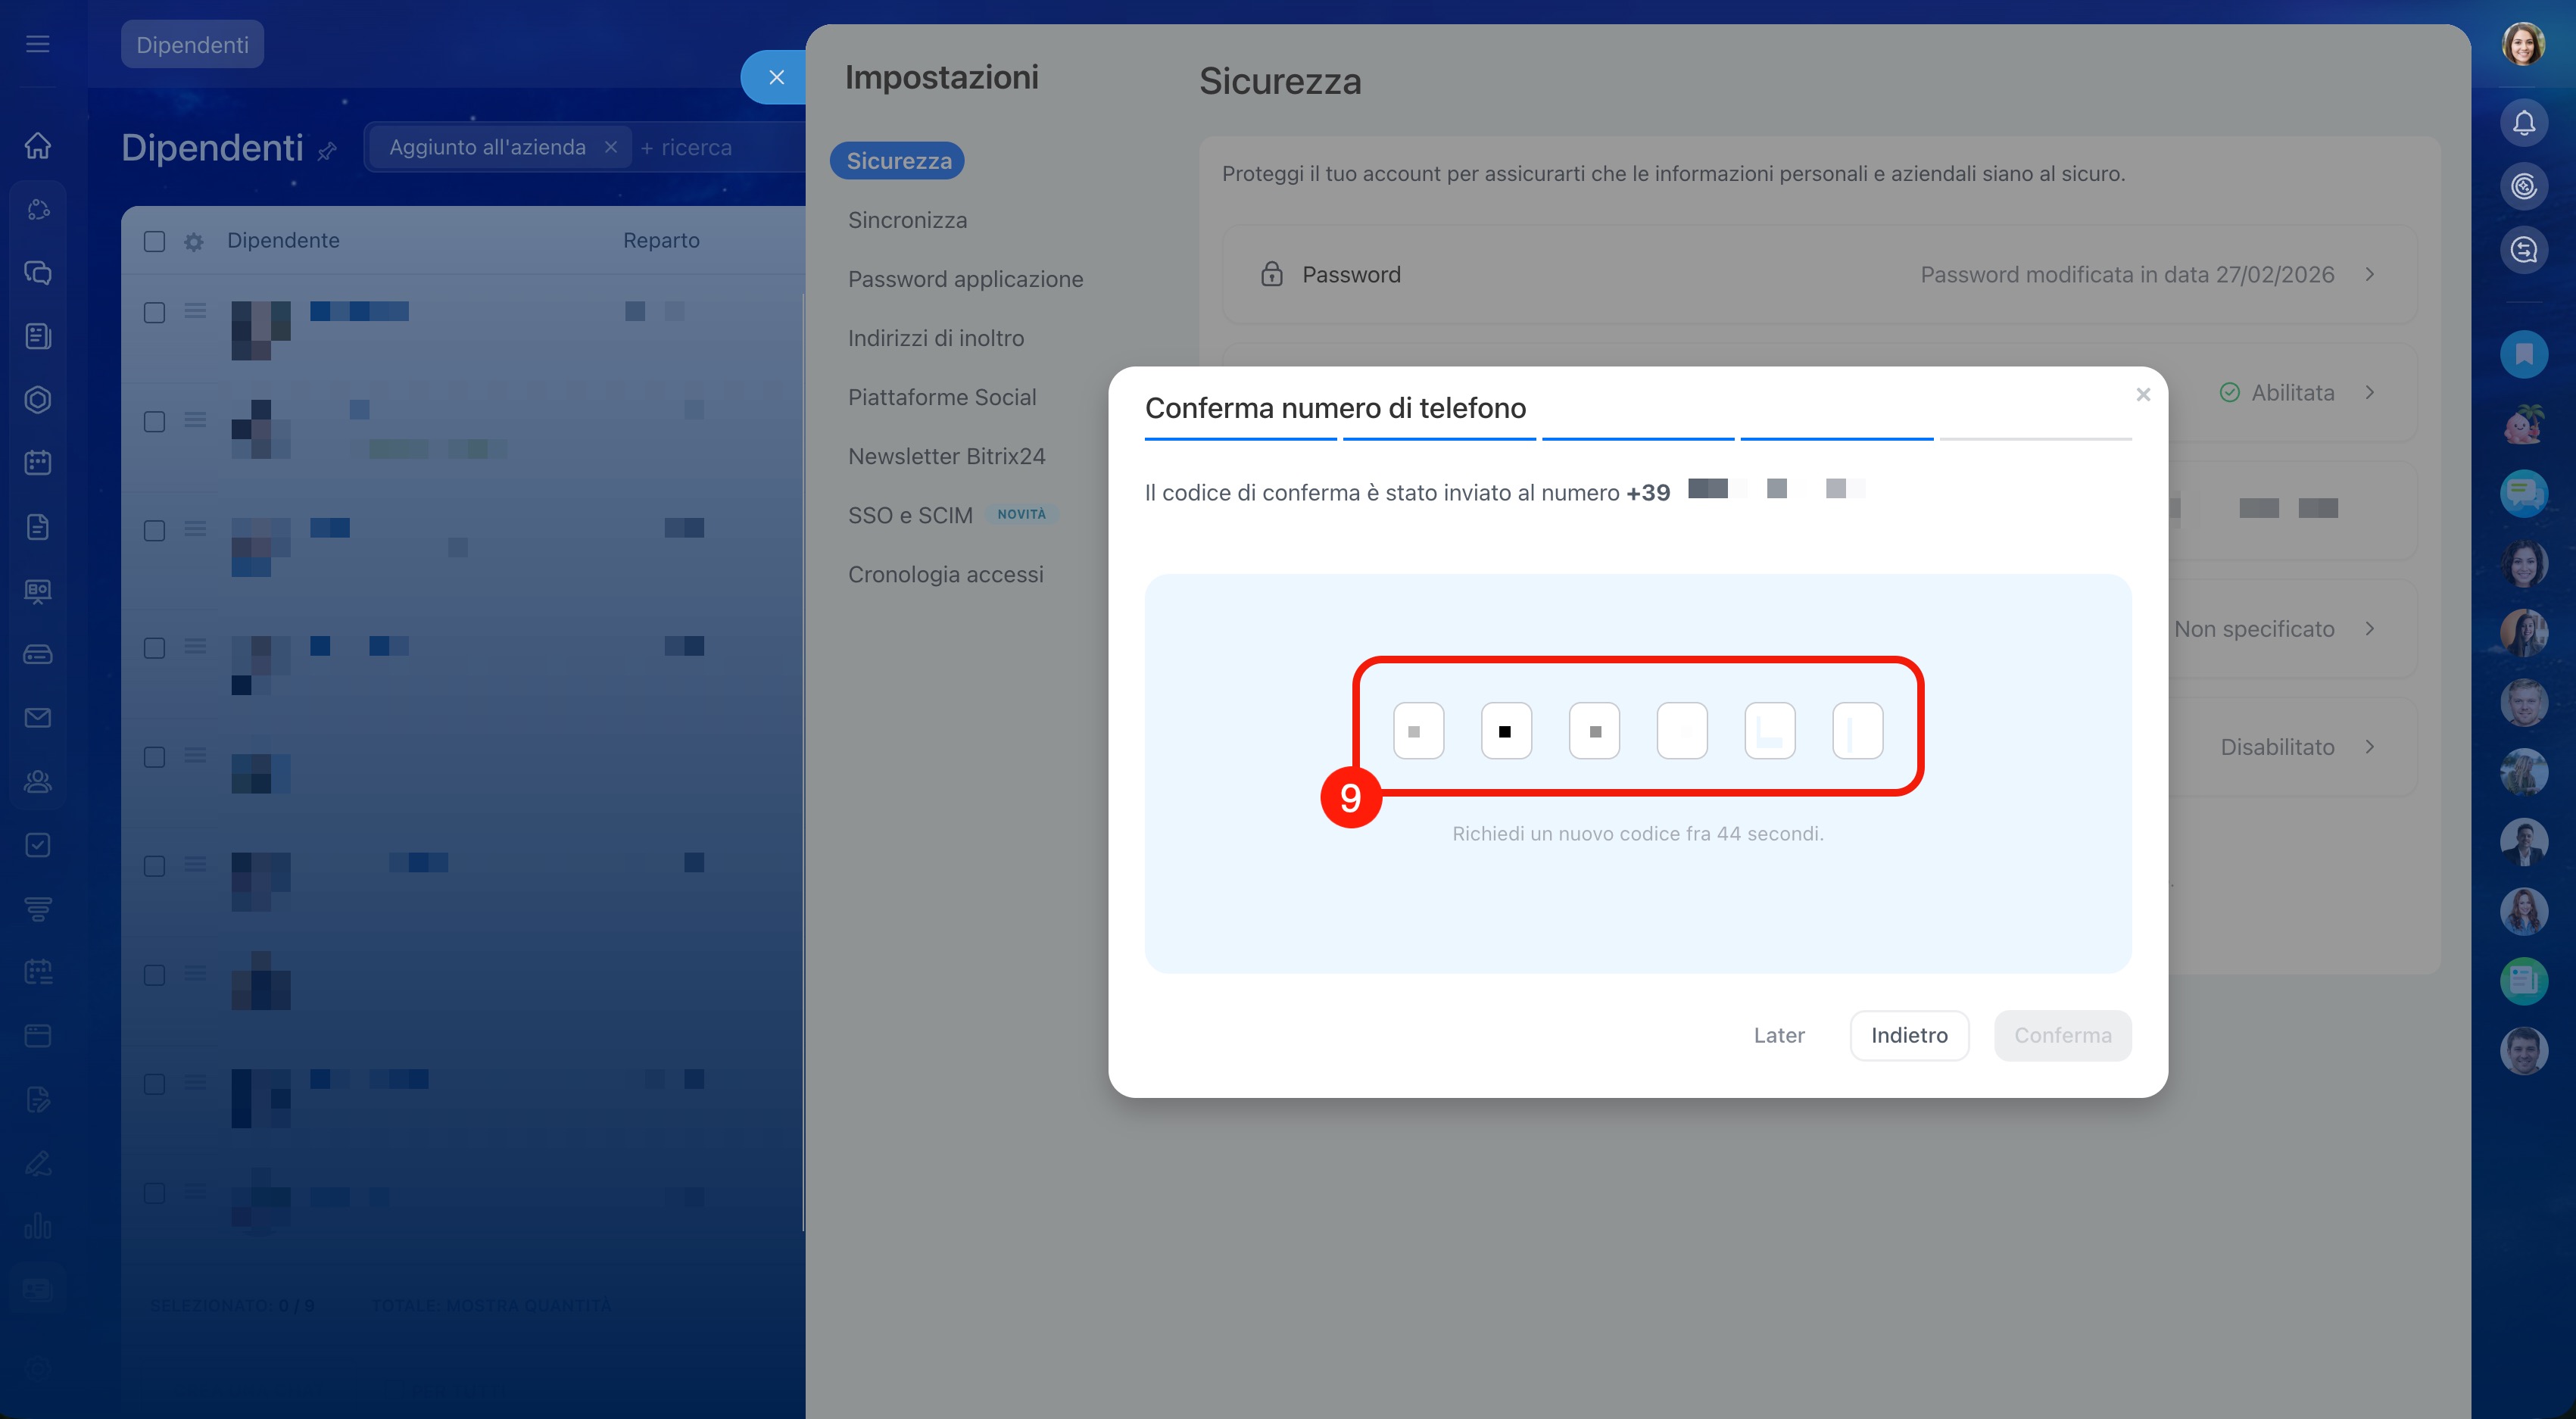The height and width of the screenshot is (1419, 2576).
Task: Close the phone confirmation dialog
Action: (x=2142, y=395)
